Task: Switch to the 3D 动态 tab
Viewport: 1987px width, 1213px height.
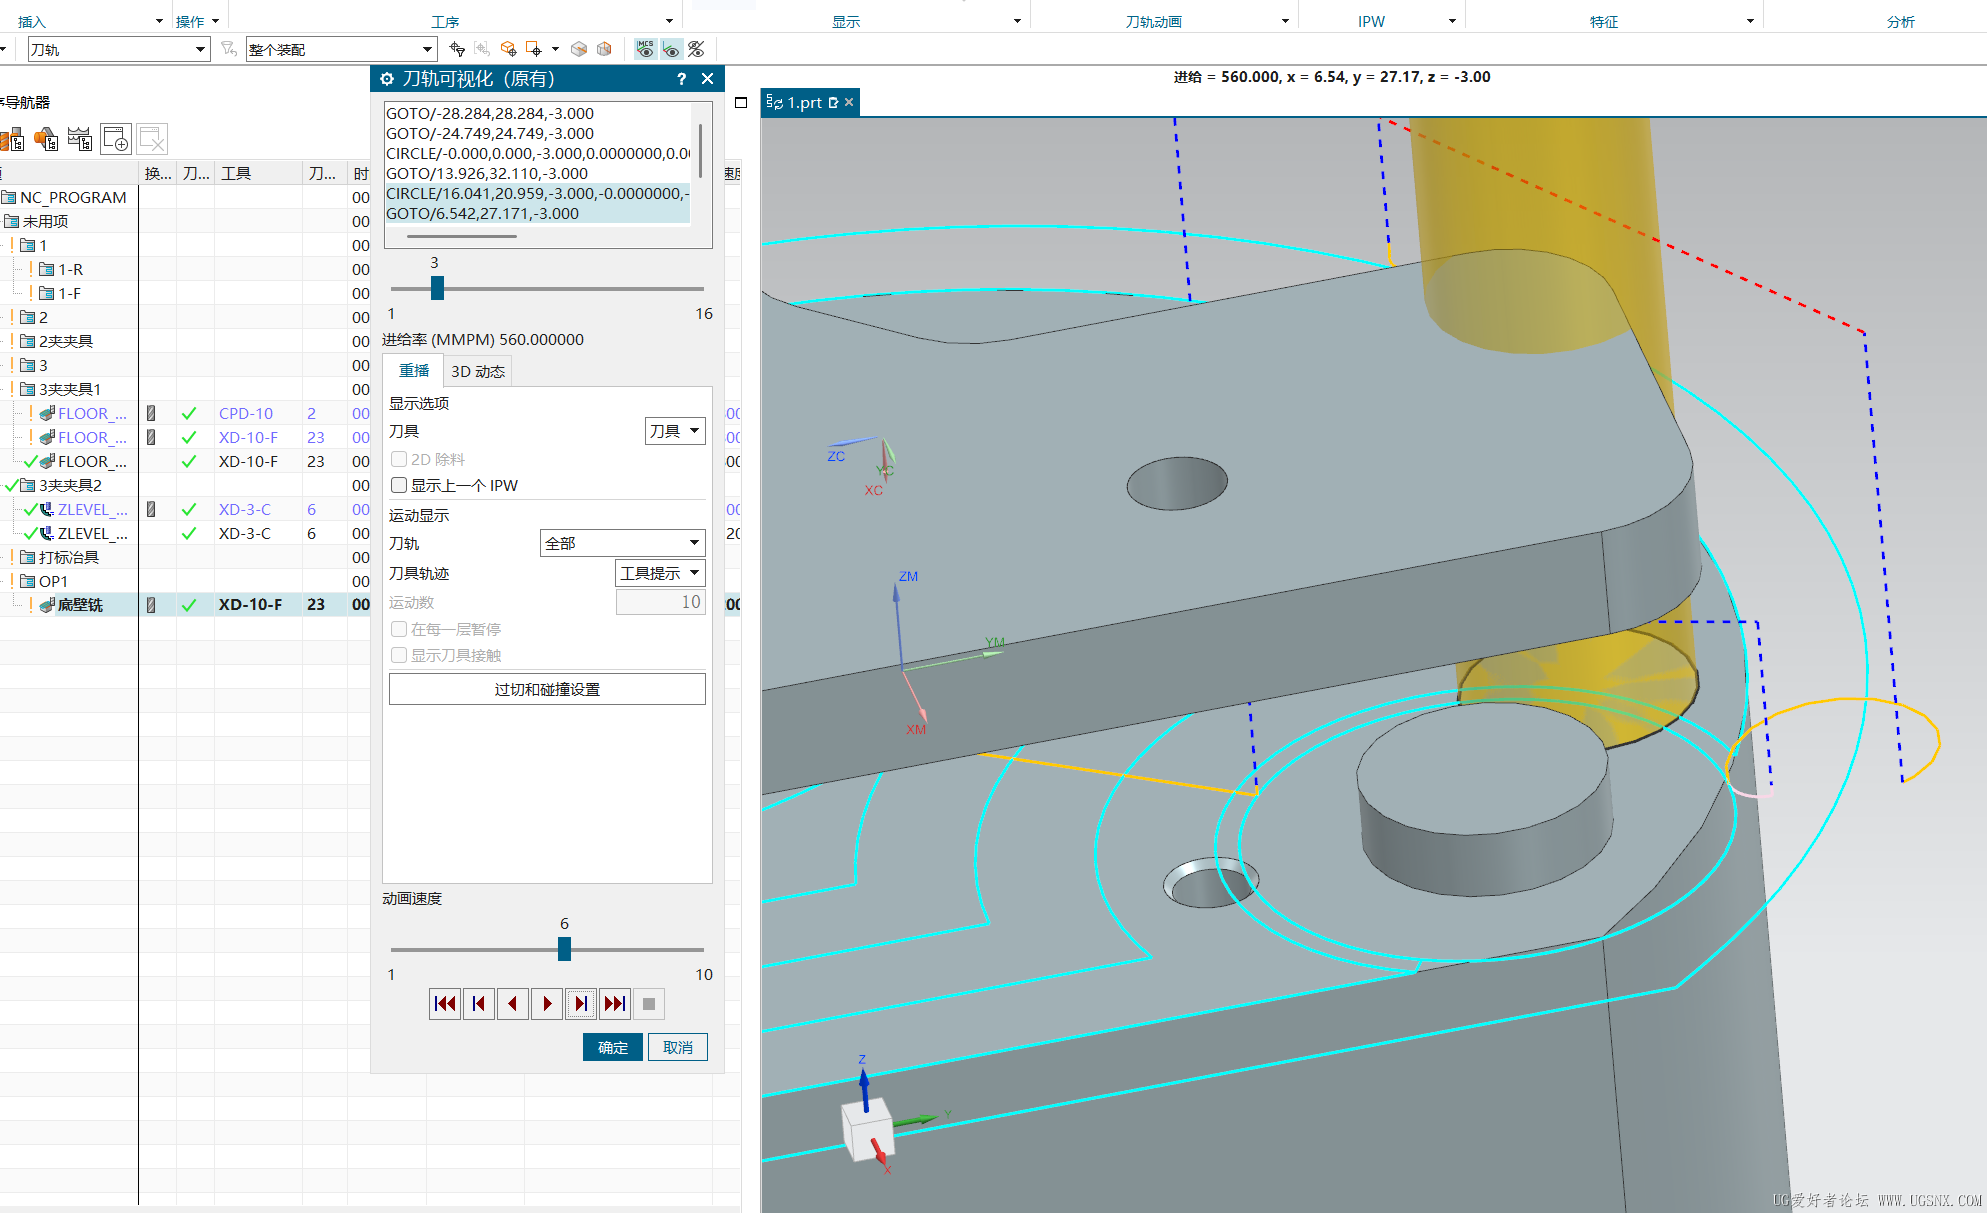Action: [477, 371]
